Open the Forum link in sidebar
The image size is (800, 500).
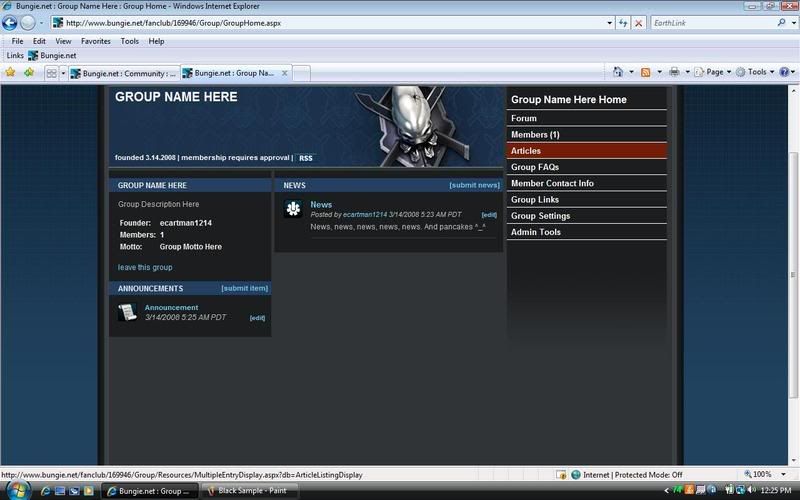524,118
